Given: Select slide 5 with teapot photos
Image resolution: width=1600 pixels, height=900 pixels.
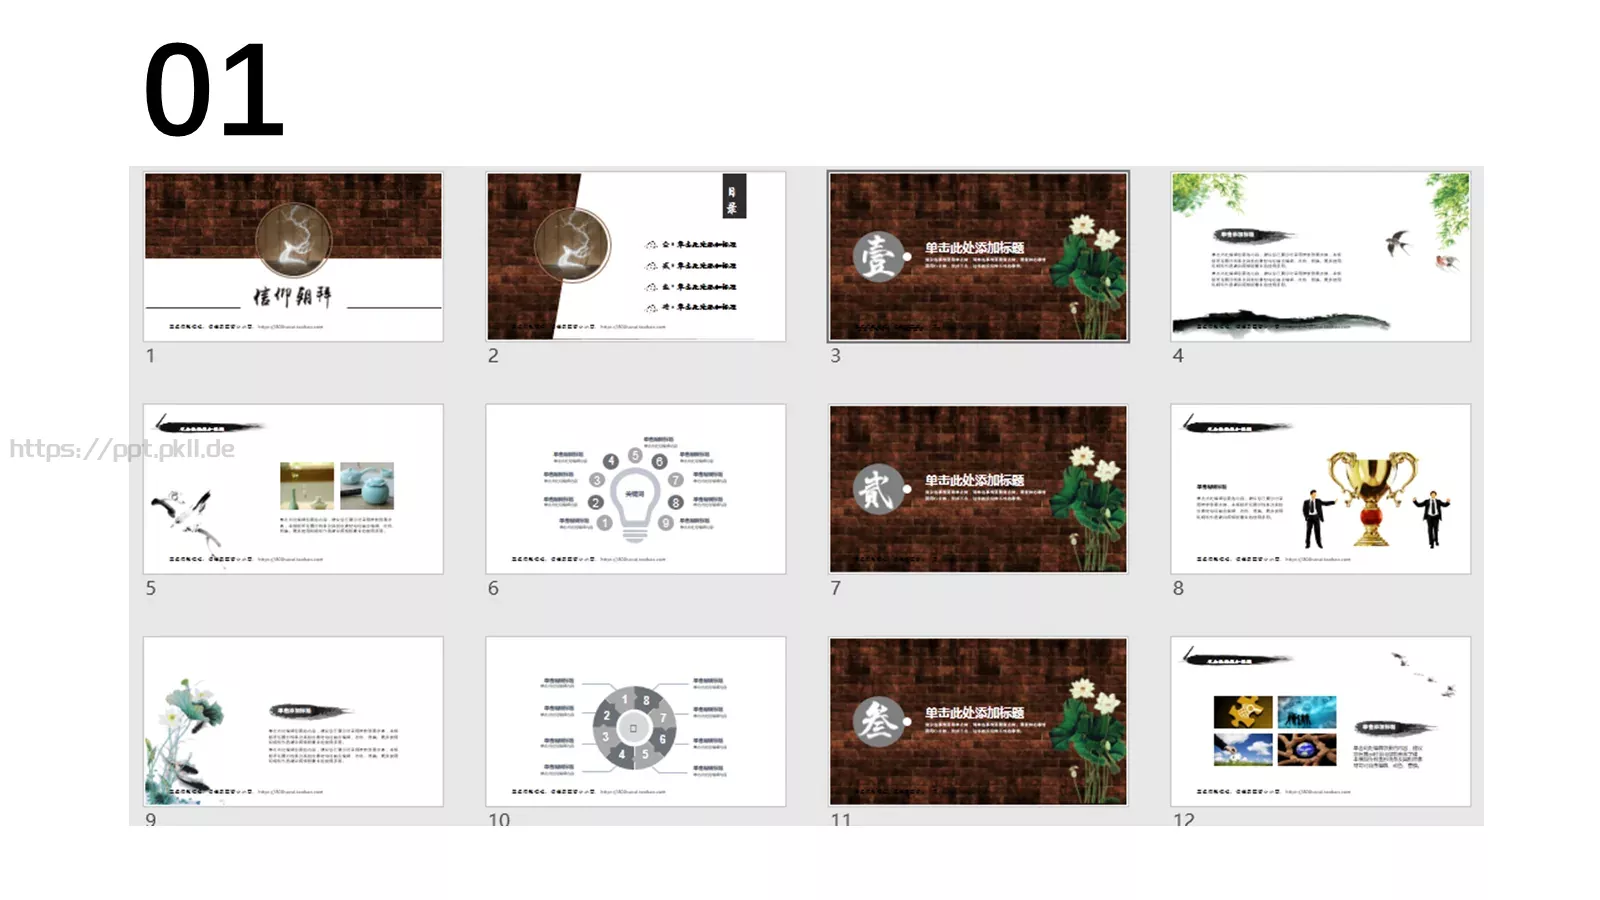Looking at the screenshot, I should (x=293, y=489).
